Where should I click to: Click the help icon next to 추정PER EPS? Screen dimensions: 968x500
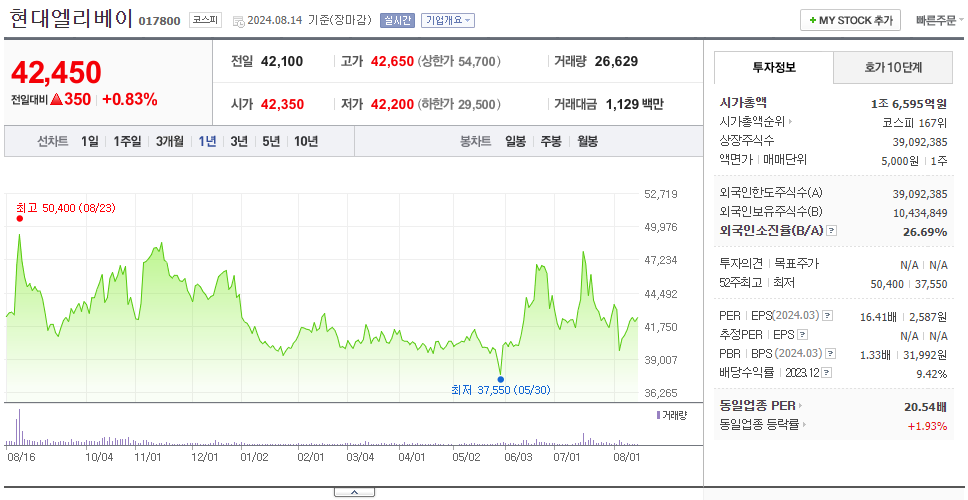point(803,335)
